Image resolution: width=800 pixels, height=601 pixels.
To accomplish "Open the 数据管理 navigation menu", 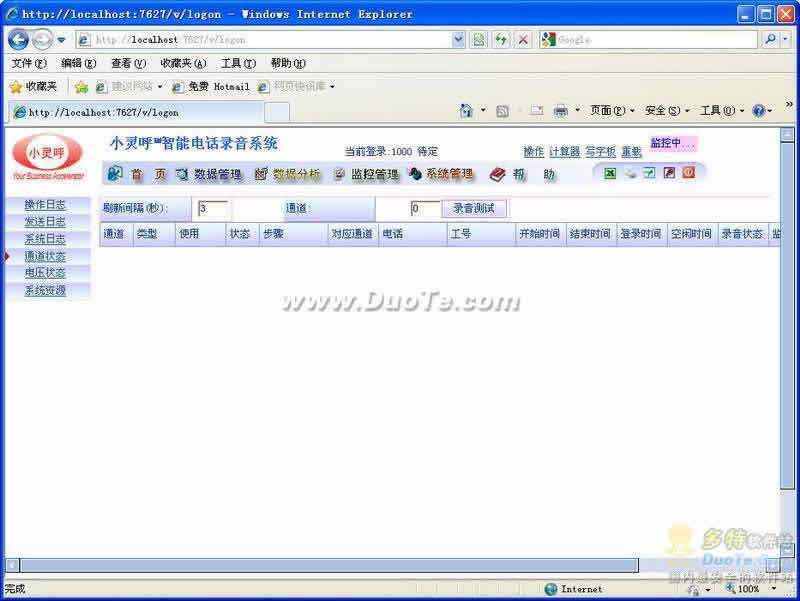I will [217, 175].
